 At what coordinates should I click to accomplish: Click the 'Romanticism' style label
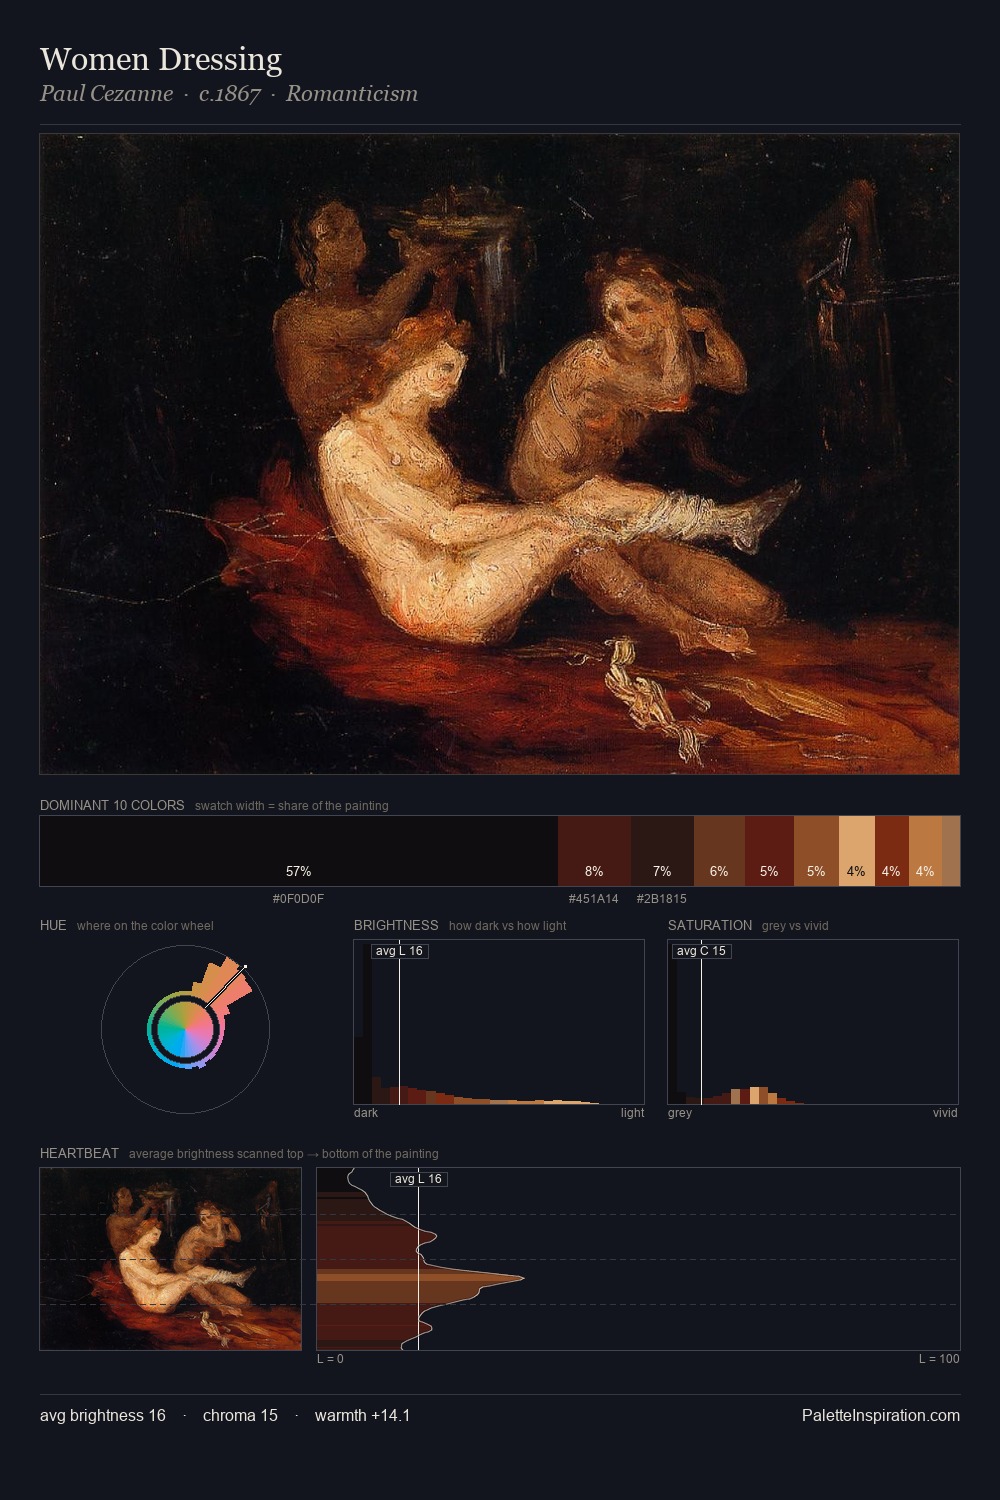pos(352,94)
